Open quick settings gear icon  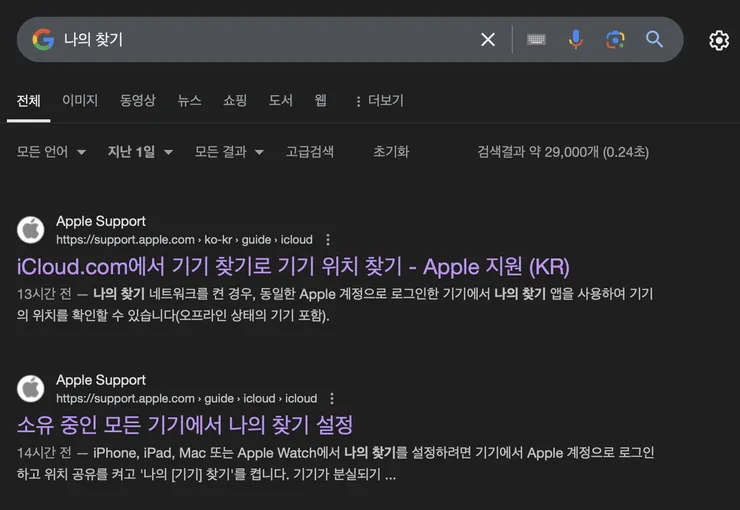coord(719,40)
